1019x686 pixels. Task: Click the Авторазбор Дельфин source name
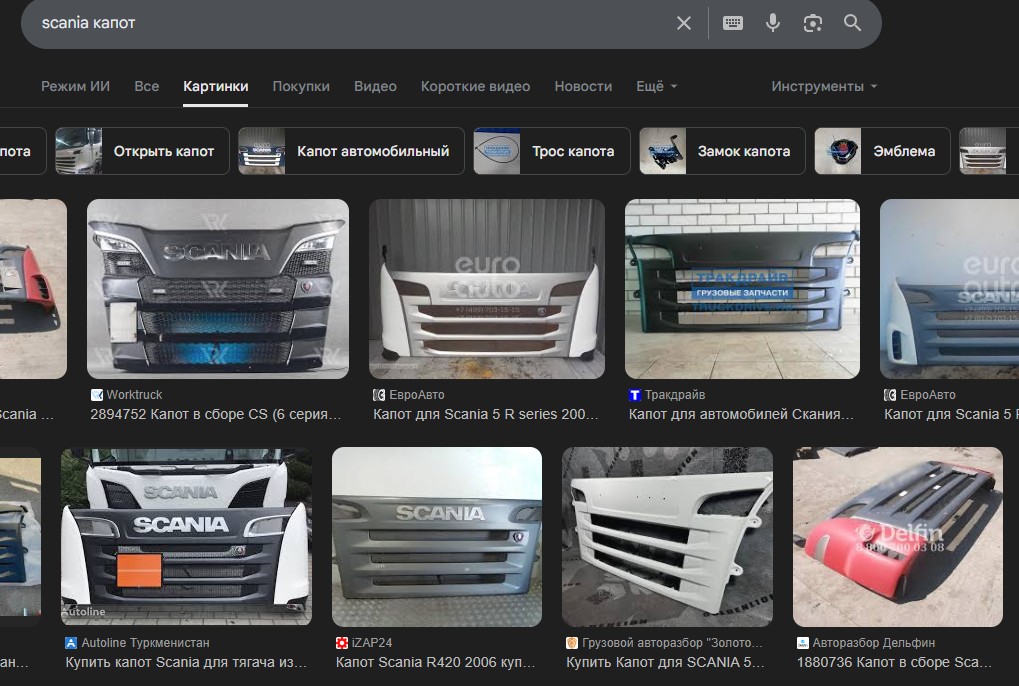(873, 643)
